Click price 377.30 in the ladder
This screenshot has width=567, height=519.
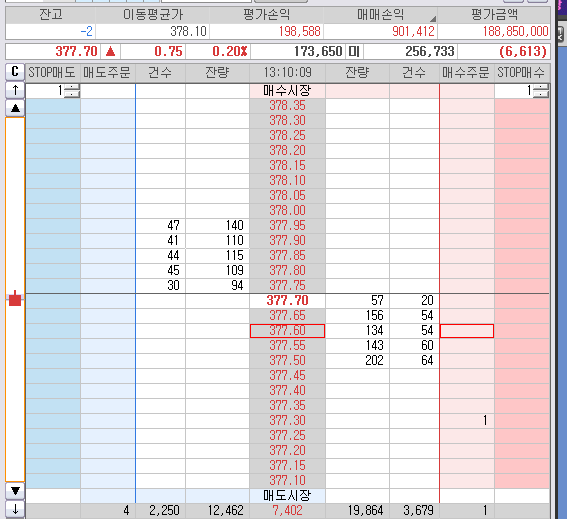(x=287, y=421)
